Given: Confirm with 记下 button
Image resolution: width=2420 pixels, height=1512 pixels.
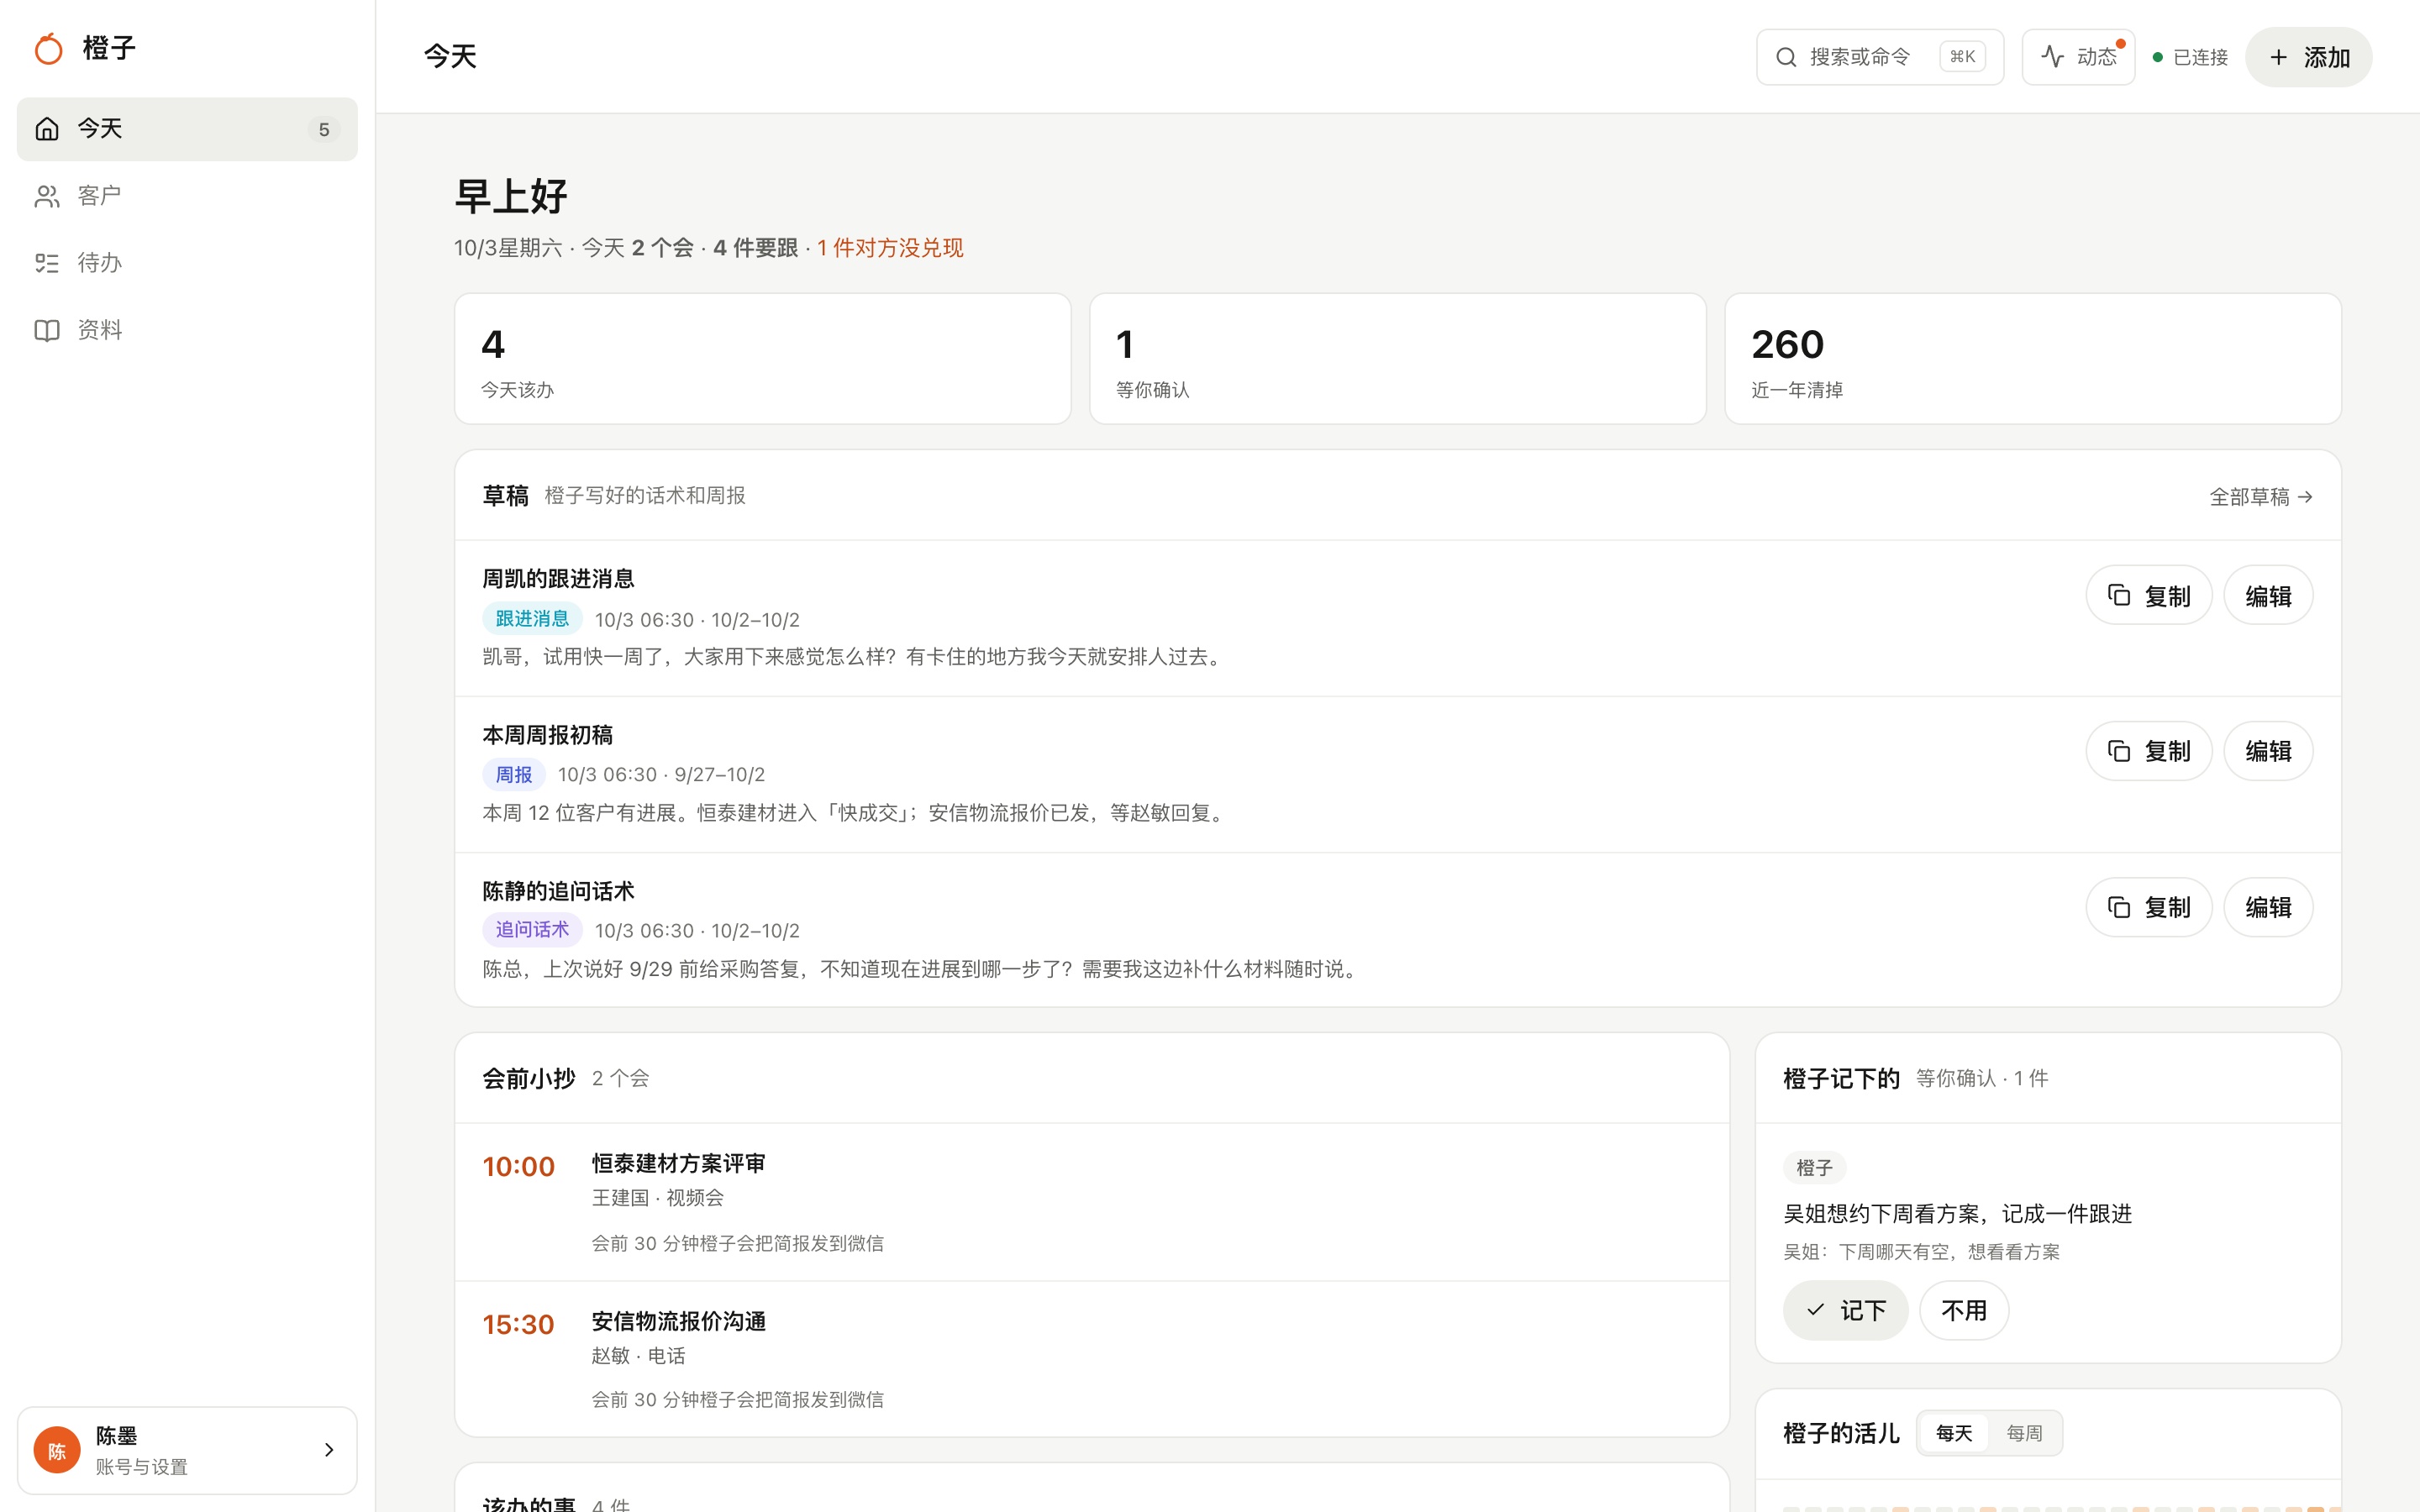Looking at the screenshot, I should 1845,1310.
